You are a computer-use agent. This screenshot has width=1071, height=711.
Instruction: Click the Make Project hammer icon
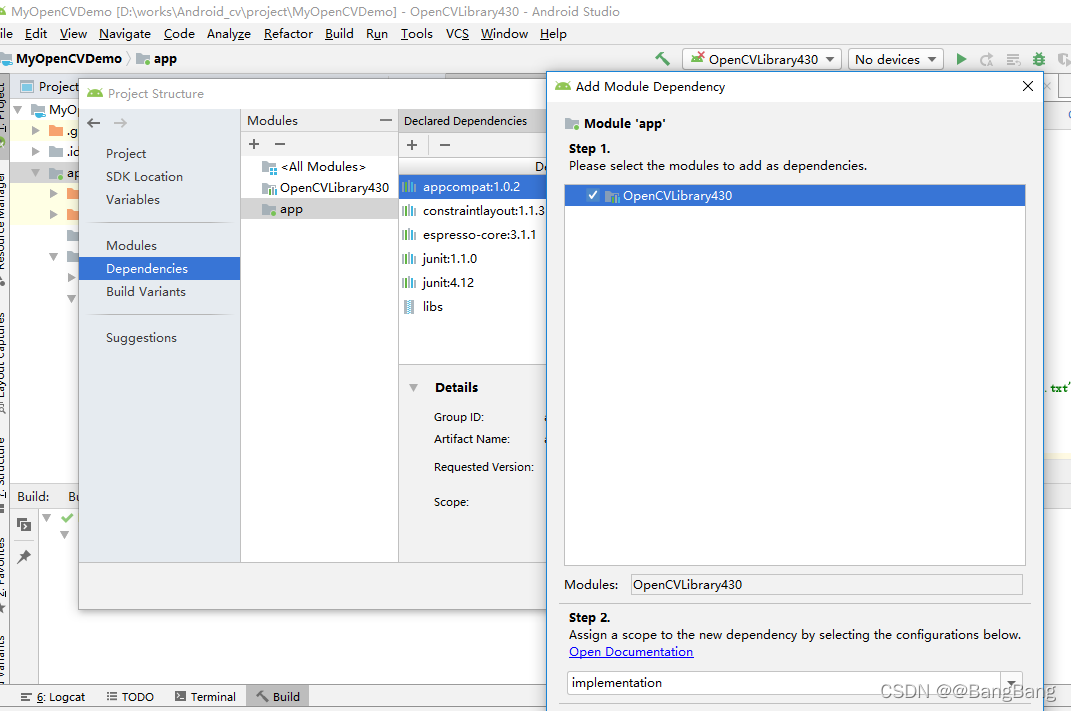click(663, 59)
